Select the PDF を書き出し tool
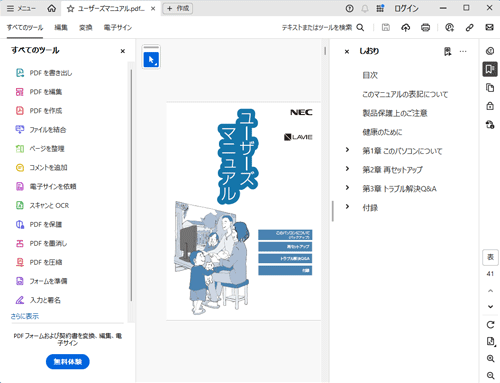This screenshot has width=500, height=383. tap(44, 73)
